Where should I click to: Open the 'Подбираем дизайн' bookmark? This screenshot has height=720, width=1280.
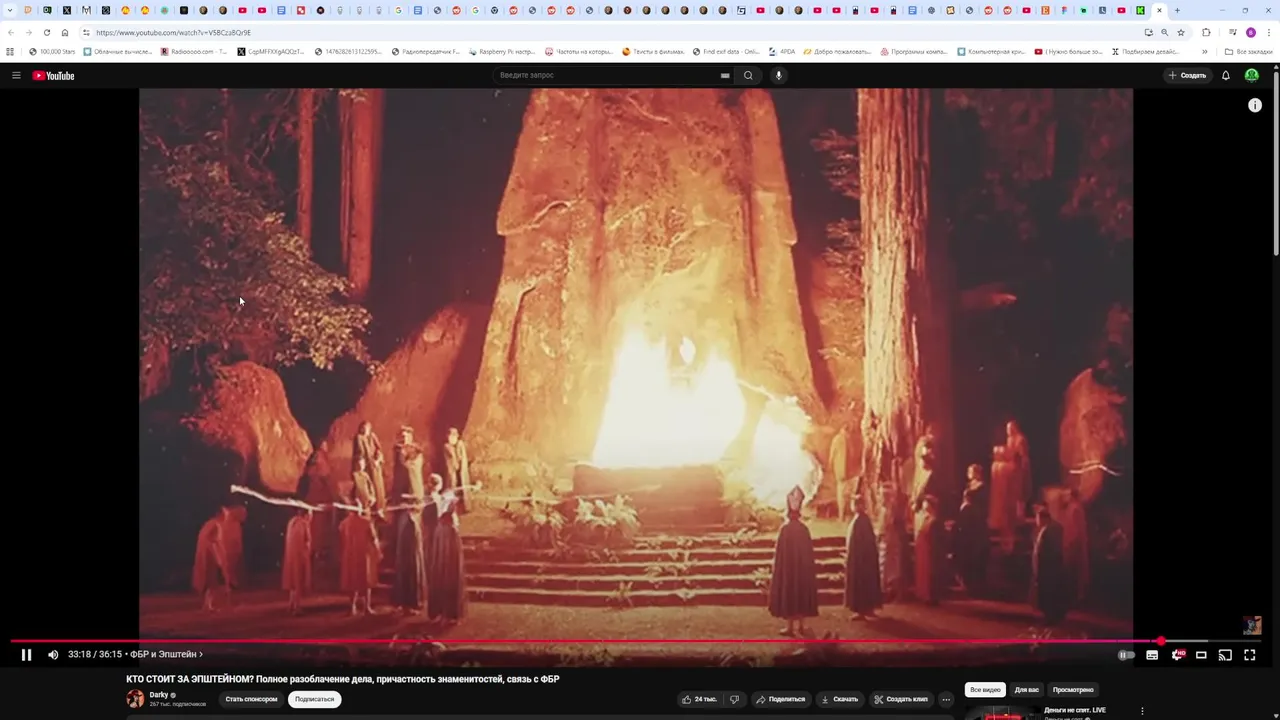(1146, 51)
